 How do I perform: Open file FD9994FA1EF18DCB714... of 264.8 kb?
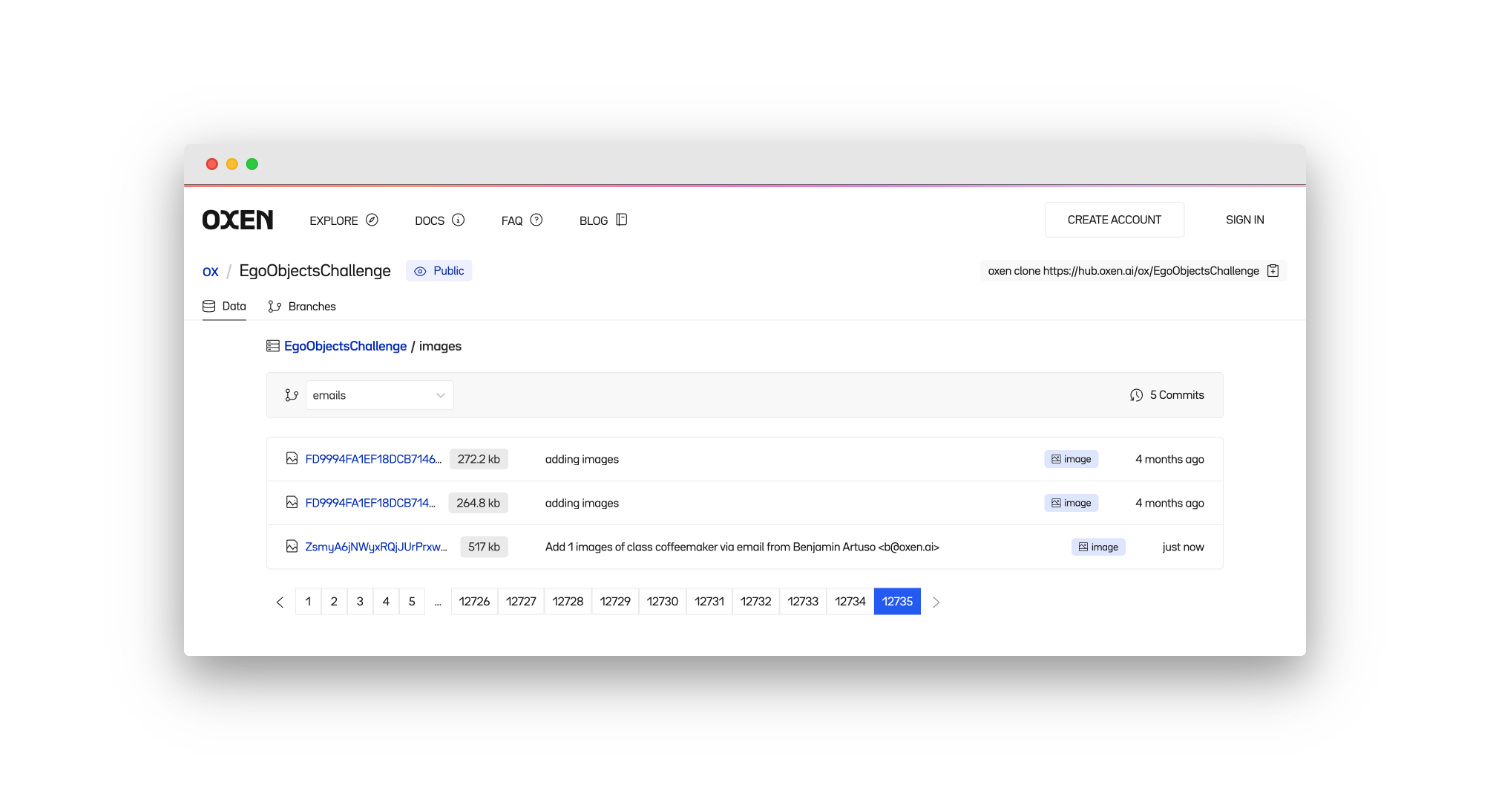[x=371, y=503]
